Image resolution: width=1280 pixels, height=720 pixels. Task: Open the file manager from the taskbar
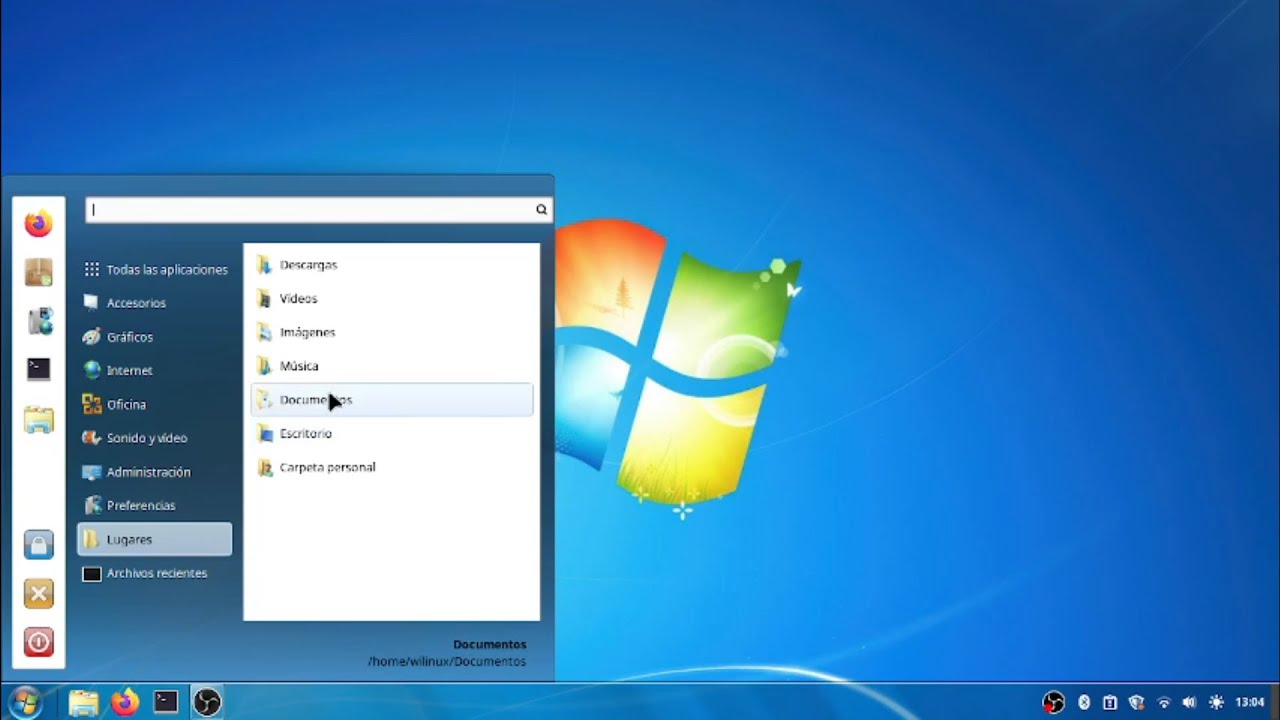pyautogui.click(x=83, y=703)
